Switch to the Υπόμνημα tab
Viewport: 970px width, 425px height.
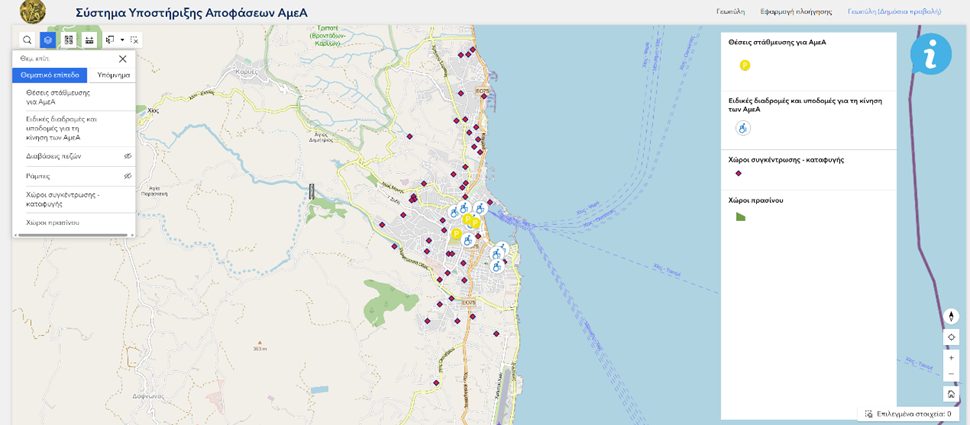[113, 75]
